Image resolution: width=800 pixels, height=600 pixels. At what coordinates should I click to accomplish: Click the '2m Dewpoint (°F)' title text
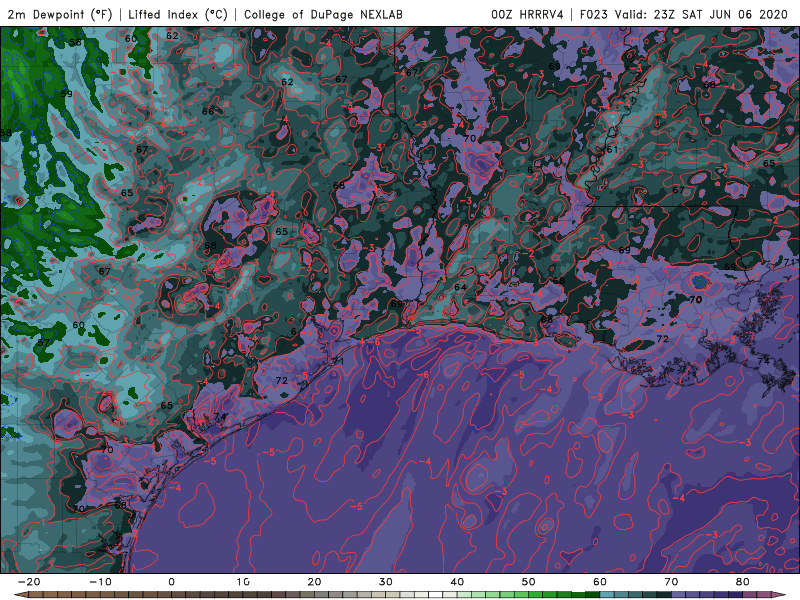pyautogui.click(x=59, y=14)
